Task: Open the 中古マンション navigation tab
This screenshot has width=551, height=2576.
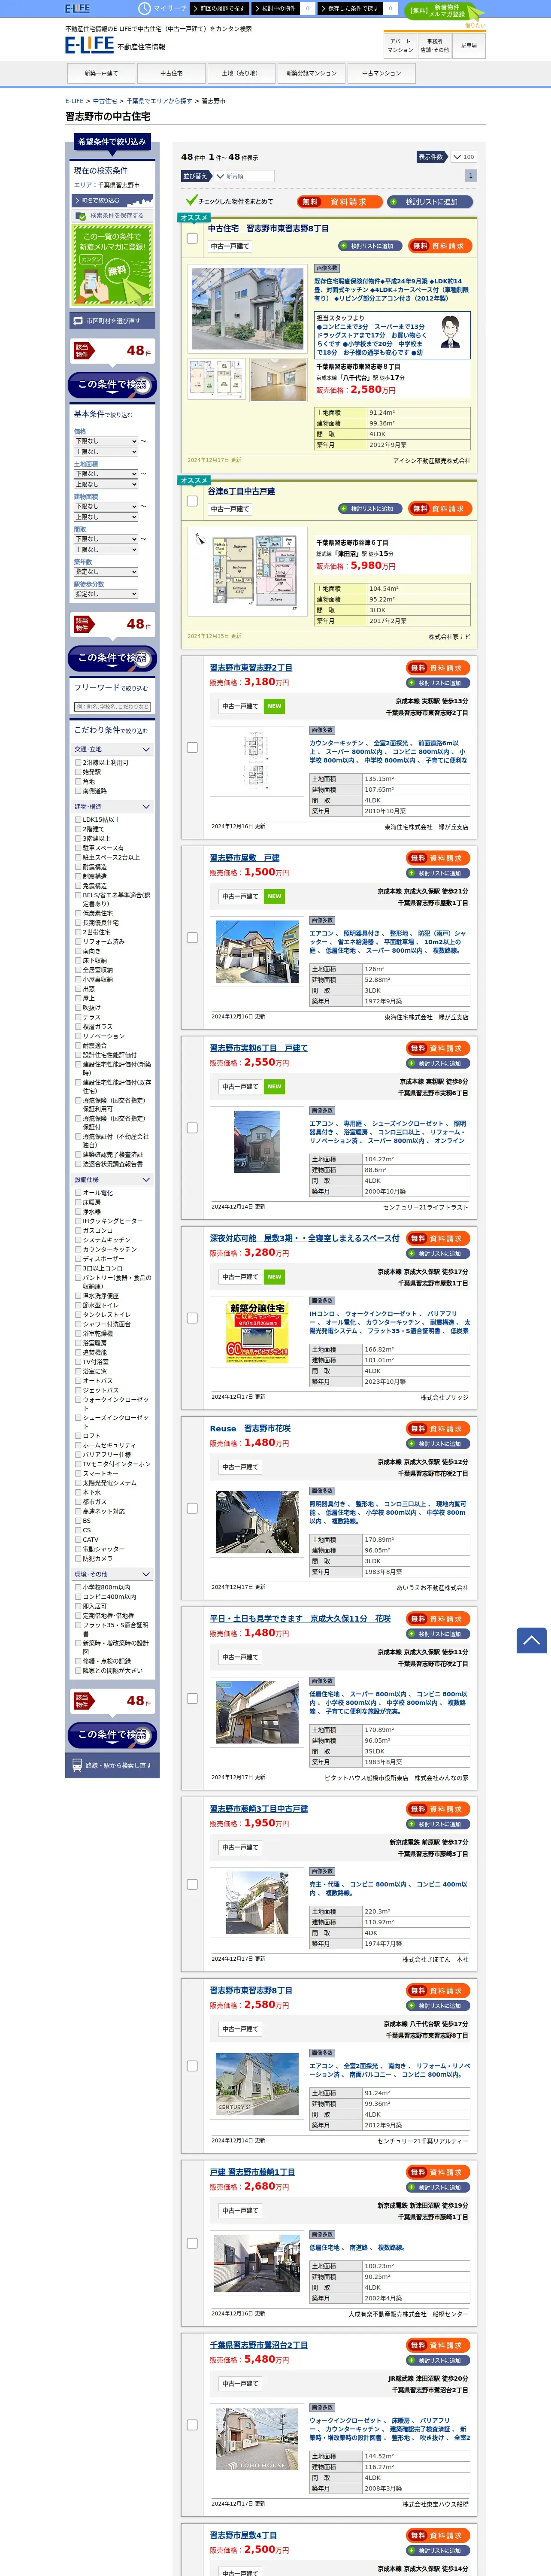Action: pos(381,73)
